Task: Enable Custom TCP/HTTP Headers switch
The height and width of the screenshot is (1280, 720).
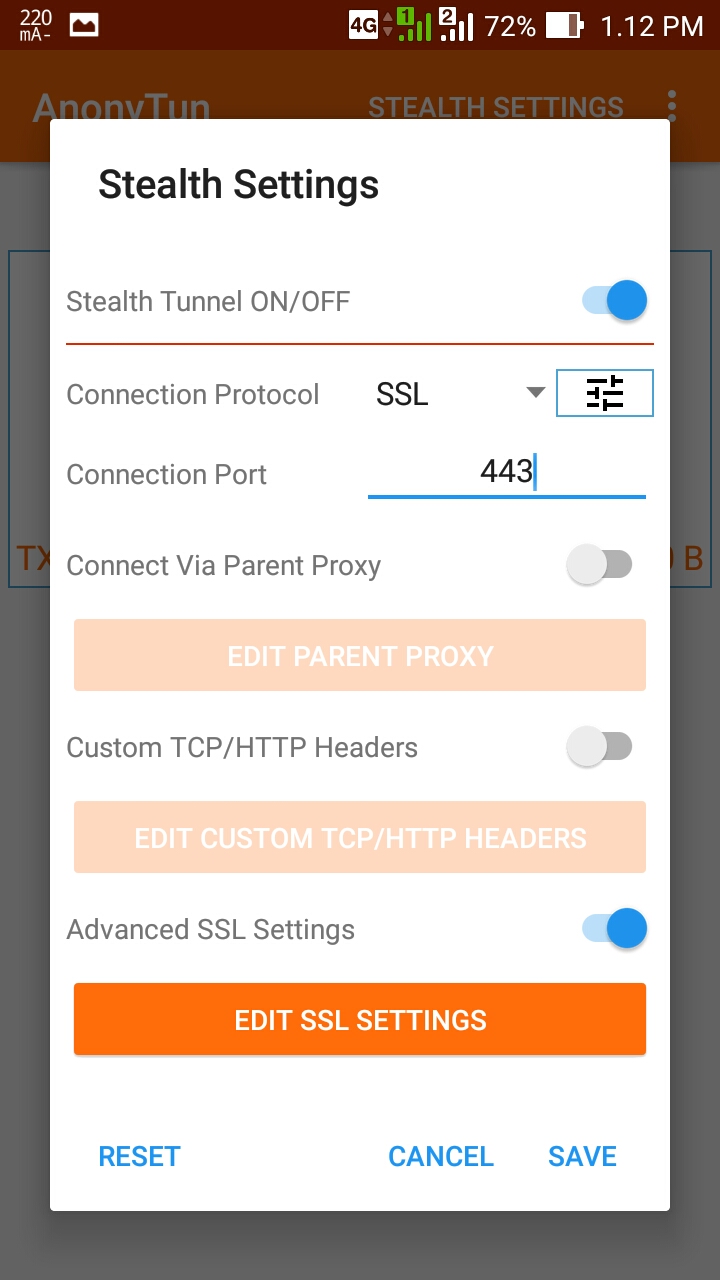Action: coord(600,747)
